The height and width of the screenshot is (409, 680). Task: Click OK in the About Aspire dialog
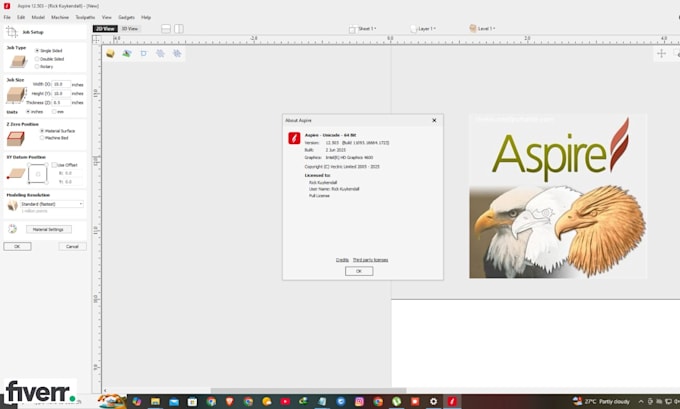coord(359,271)
